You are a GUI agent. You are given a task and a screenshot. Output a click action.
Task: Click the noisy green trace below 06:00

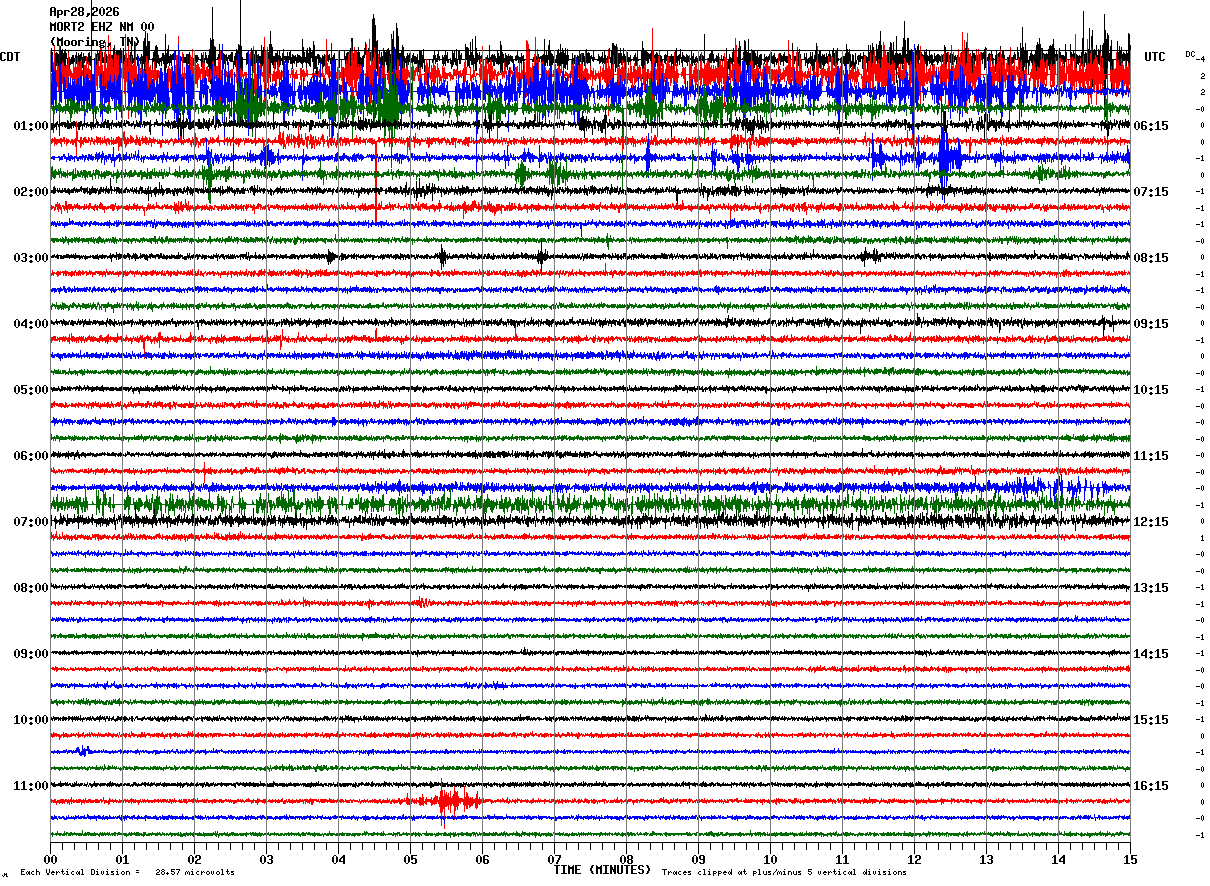coord(590,503)
